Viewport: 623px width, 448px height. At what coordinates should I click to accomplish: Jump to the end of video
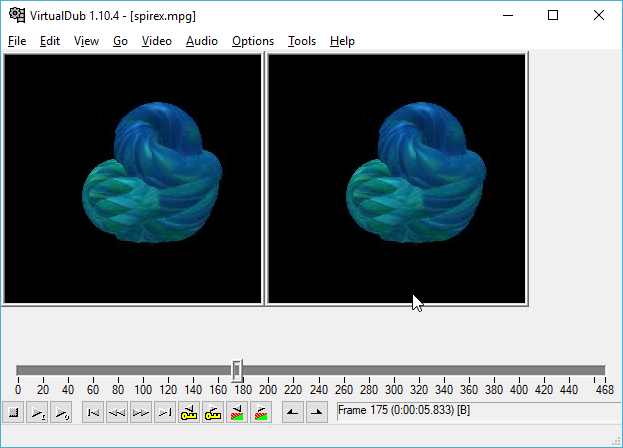(165, 412)
